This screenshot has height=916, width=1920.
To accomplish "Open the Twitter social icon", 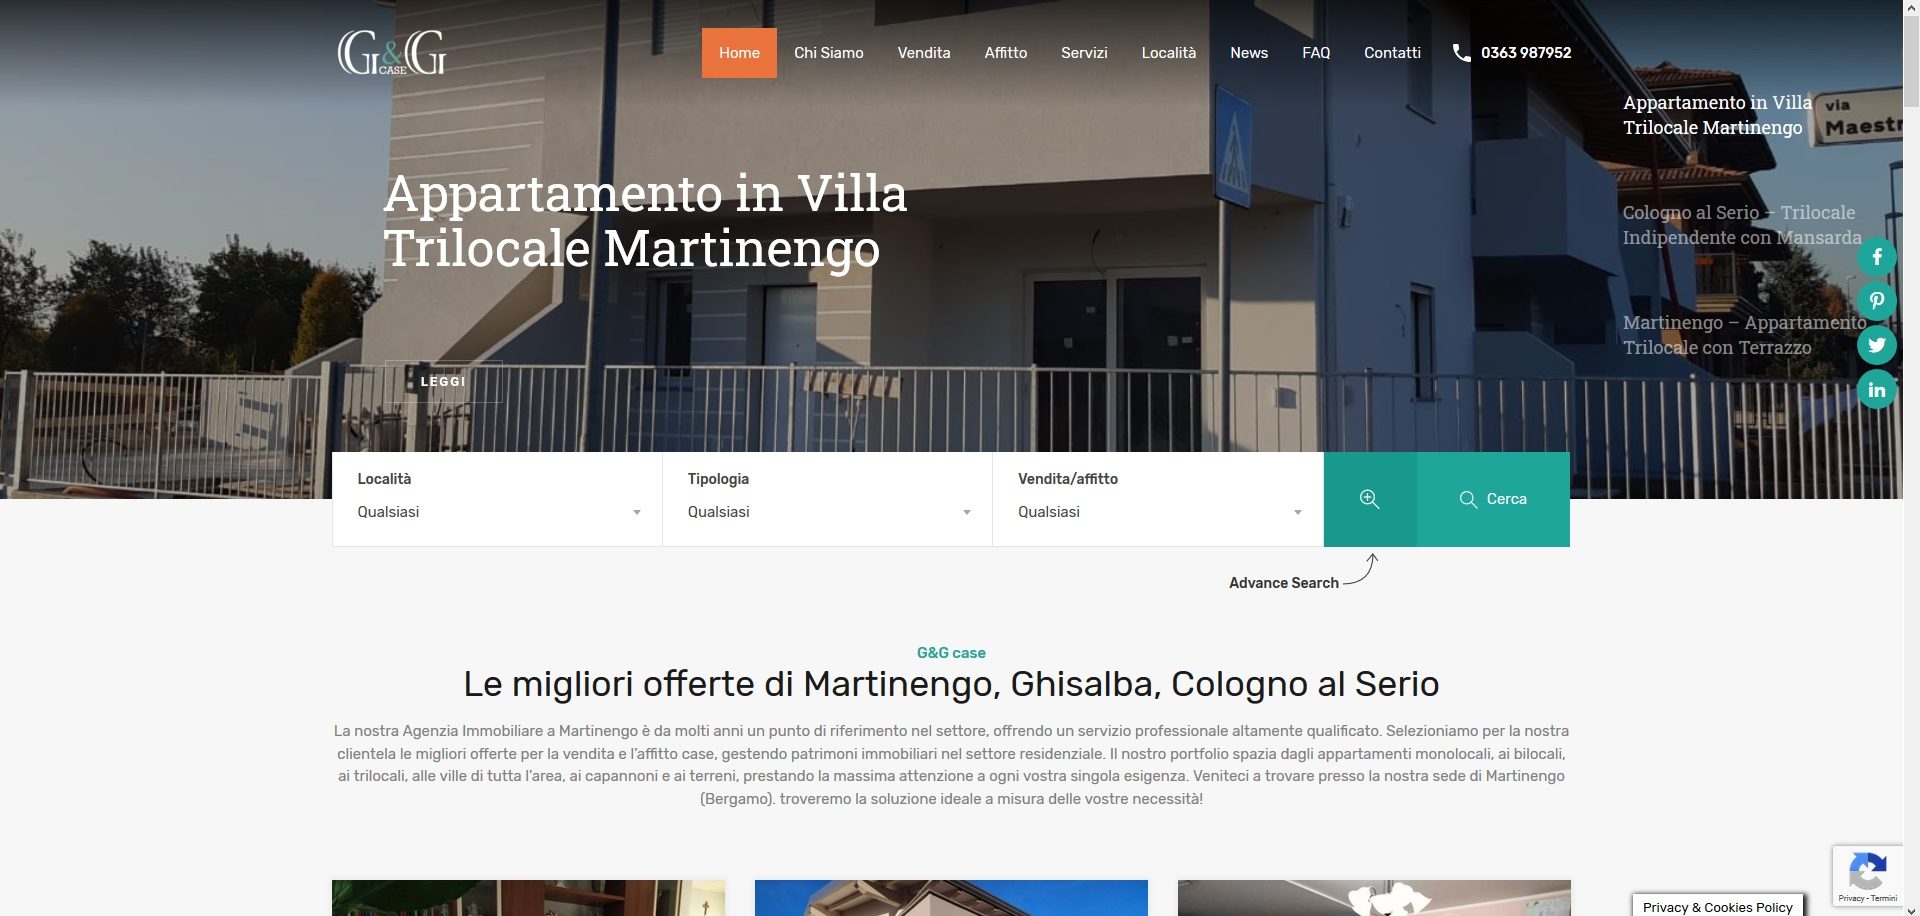I will coord(1877,345).
